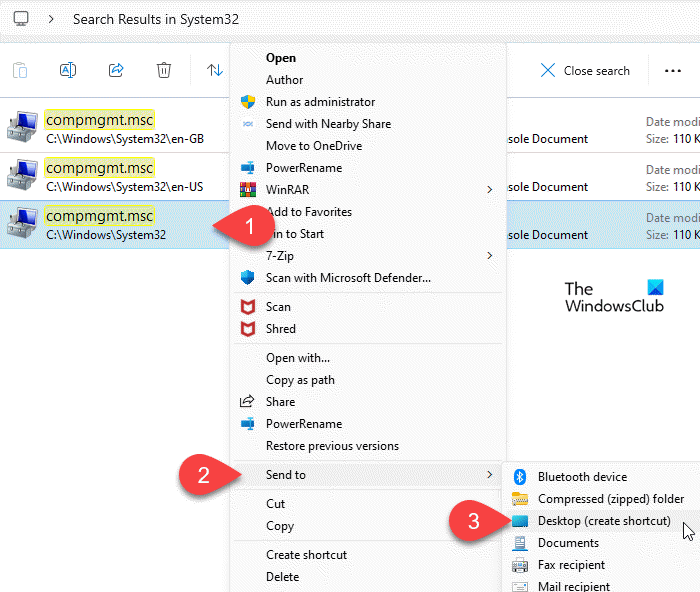Image resolution: width=700 pixels, height=592 pixels.
Task: Send to Compressed (zipped) folder
Action: (611, 499)
